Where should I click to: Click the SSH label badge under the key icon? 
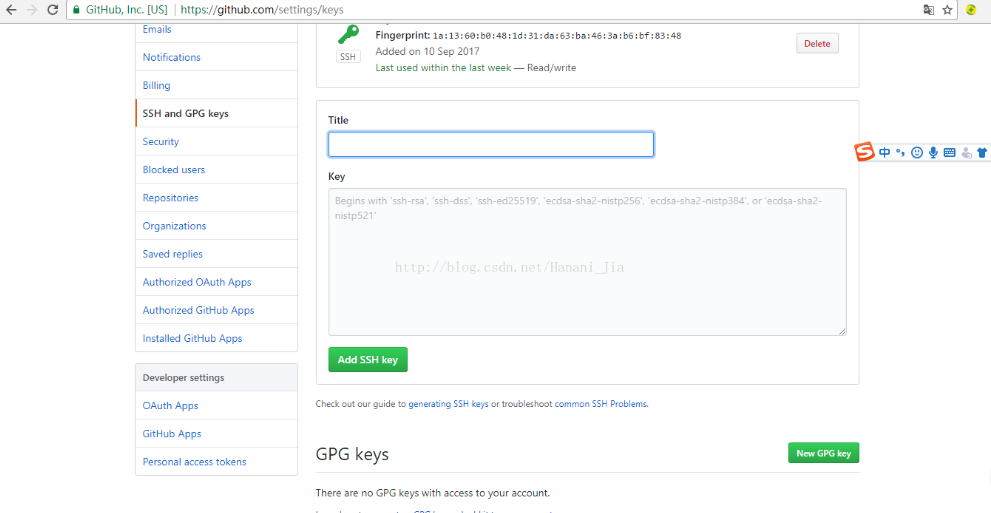(x=348, y=57)
